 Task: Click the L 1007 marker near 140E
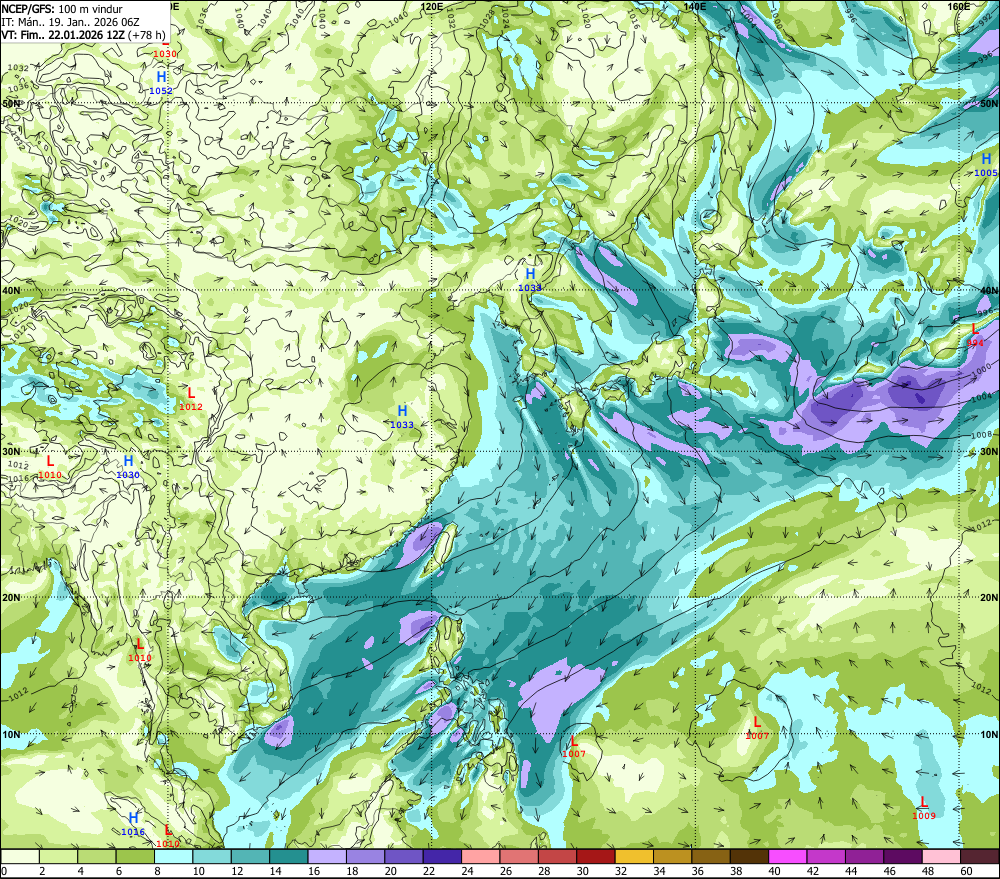[x=757, y=728]
